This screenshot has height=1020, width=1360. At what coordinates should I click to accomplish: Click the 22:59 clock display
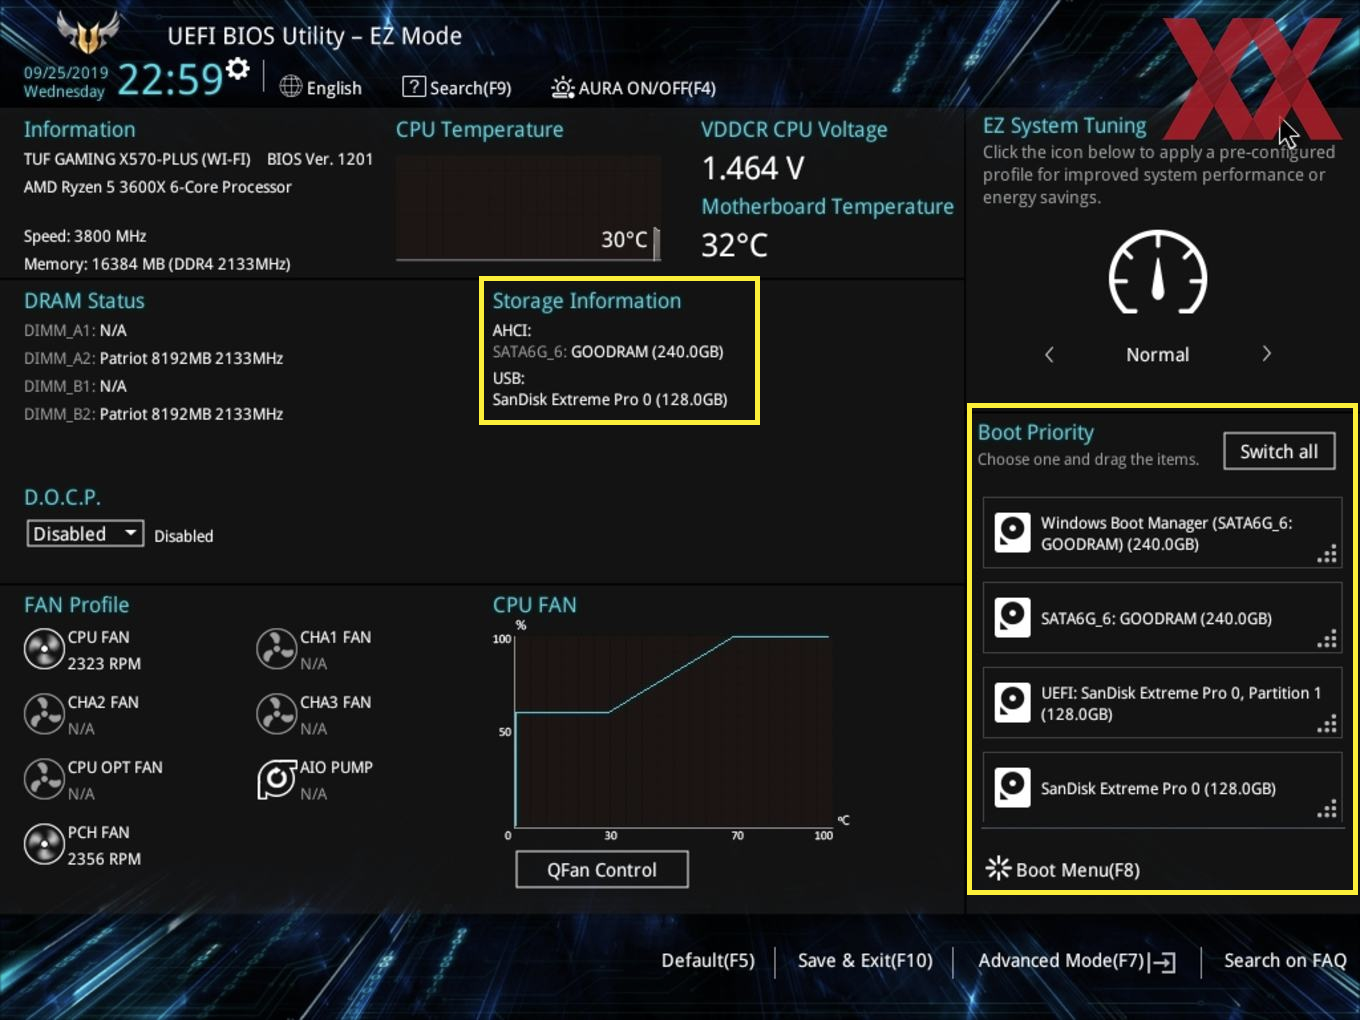click(170, 79)
